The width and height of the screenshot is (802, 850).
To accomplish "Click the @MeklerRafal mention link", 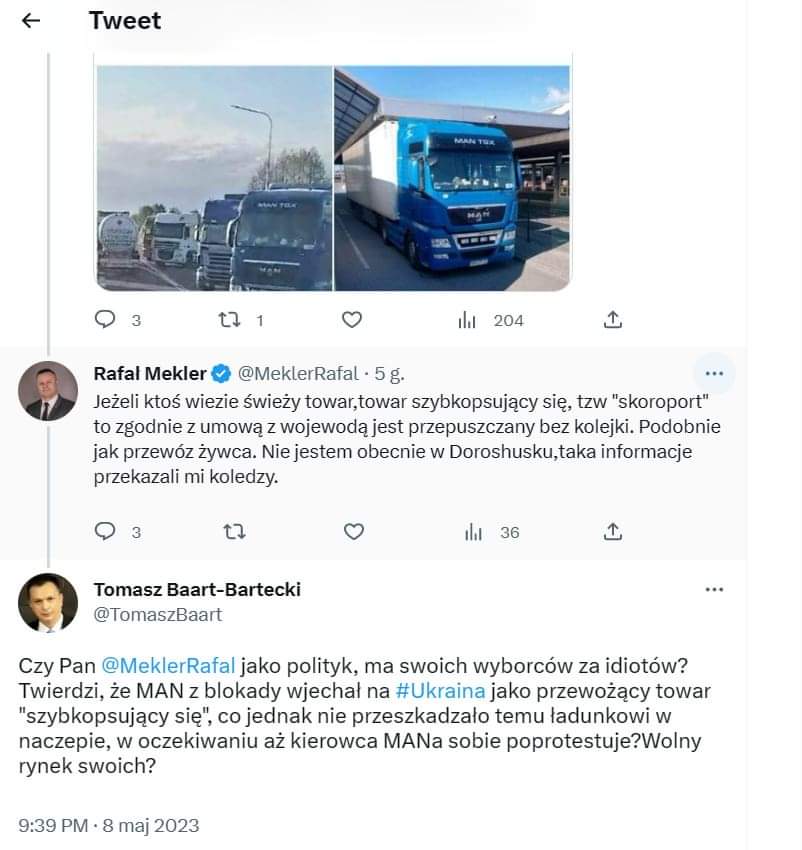I will (169, 666).
